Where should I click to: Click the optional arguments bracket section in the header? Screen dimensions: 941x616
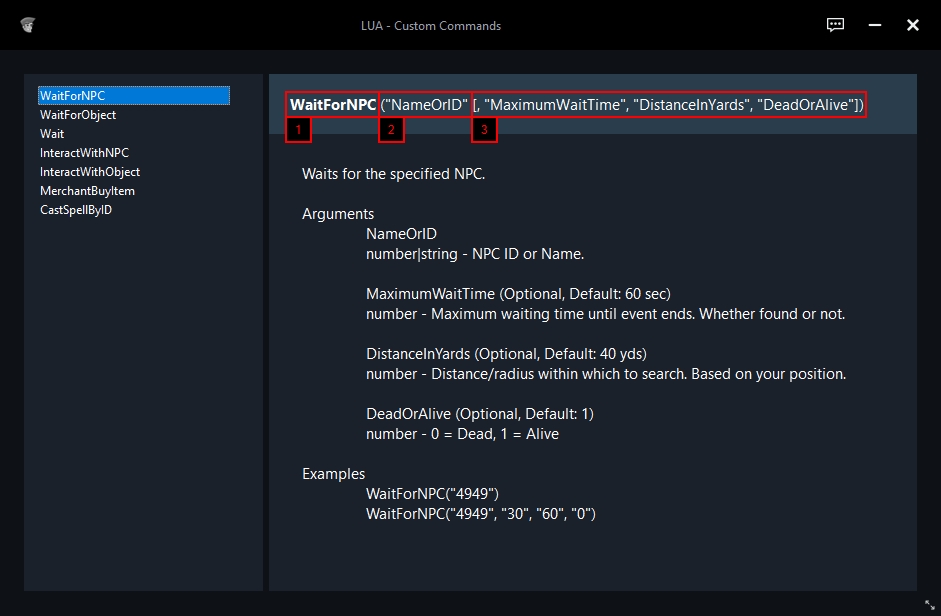668,104
